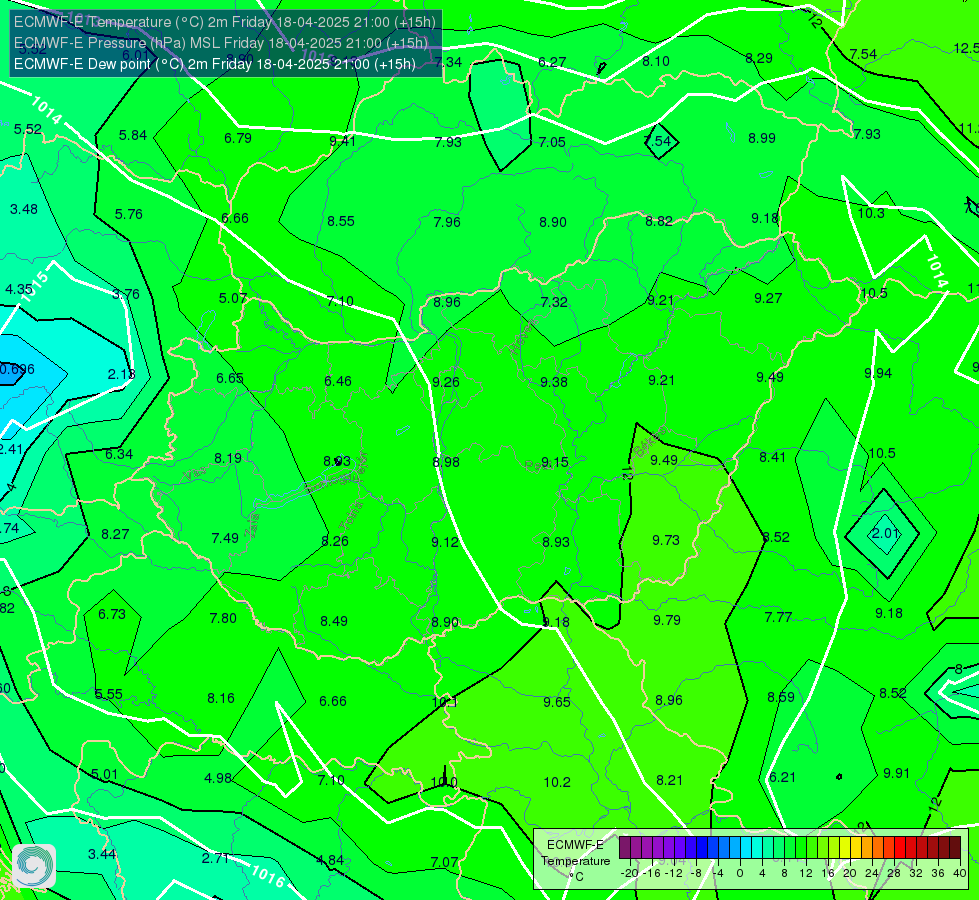
Task: Click the dew point value 7.32
Action: (x=554, y=302)
